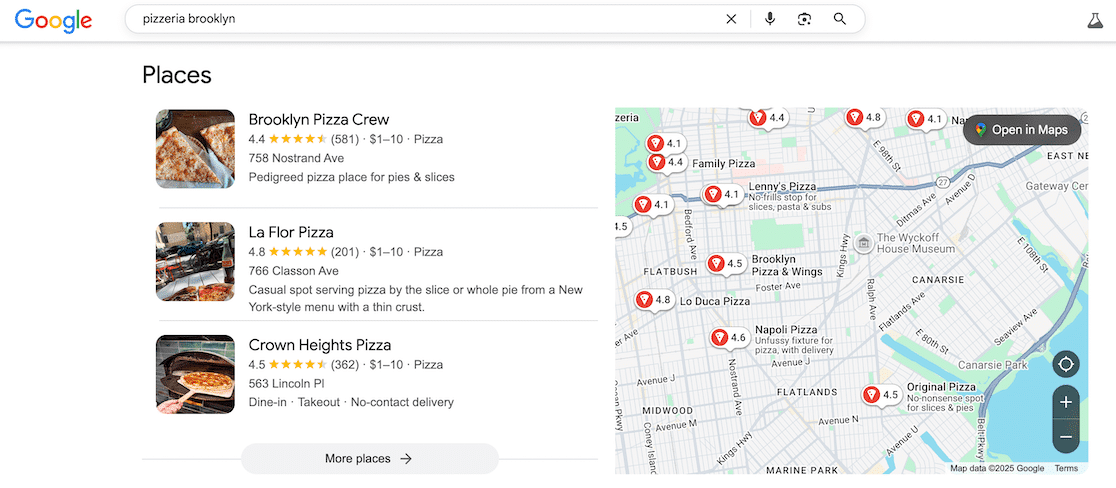
Task: Click the Napoli Pizza map marker
Action: coord(719,337)
